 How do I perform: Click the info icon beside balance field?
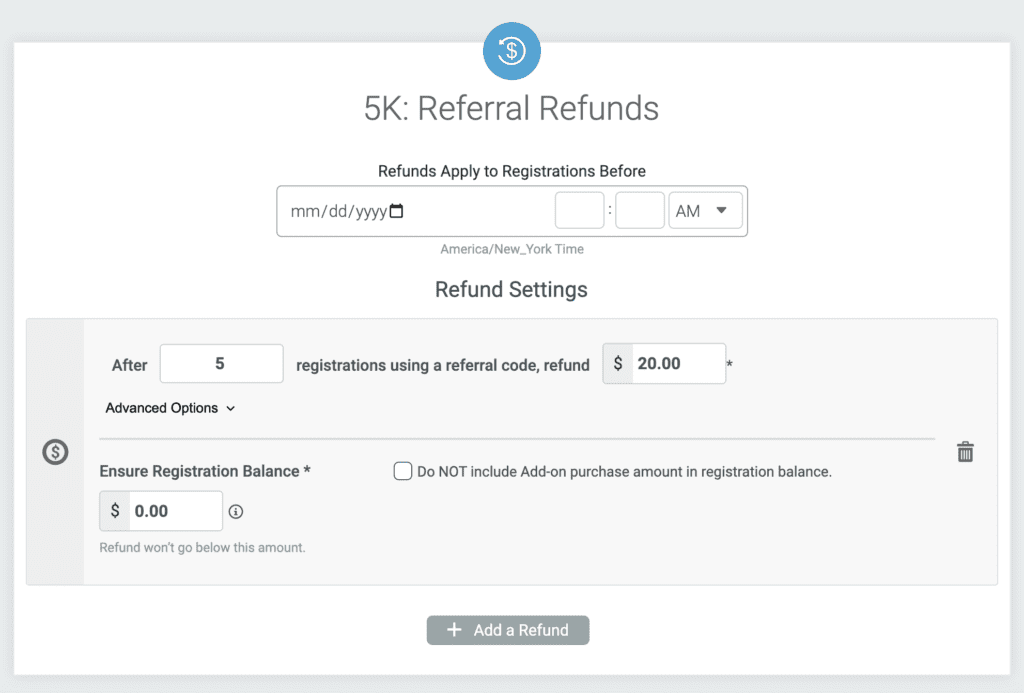pos(236,511)
